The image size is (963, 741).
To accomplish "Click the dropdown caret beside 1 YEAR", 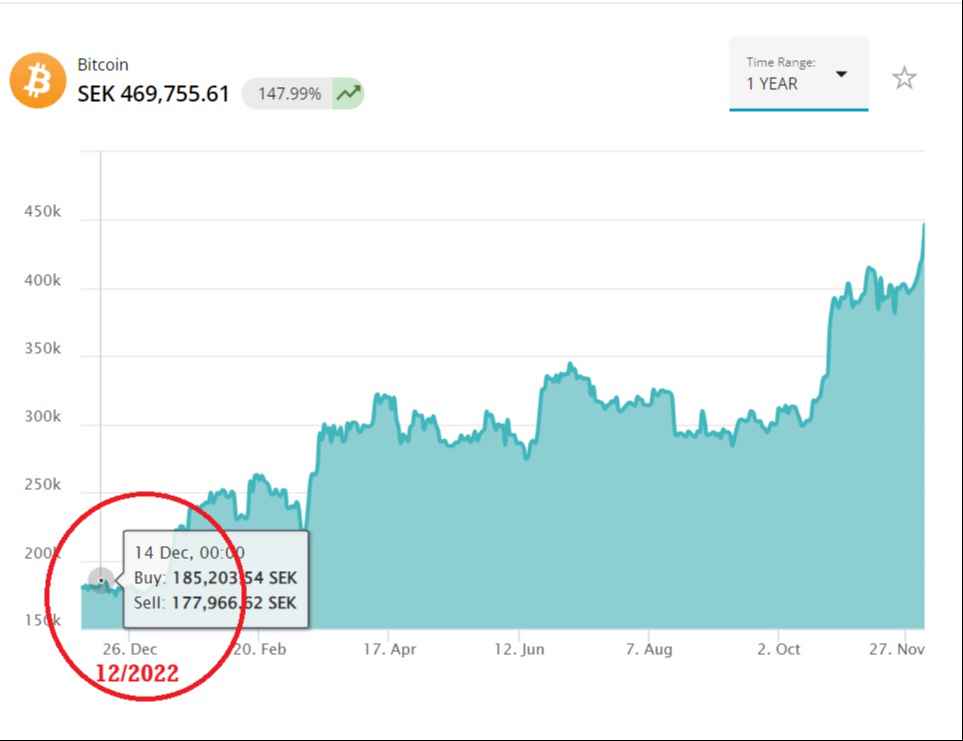I will coord(841,75).
